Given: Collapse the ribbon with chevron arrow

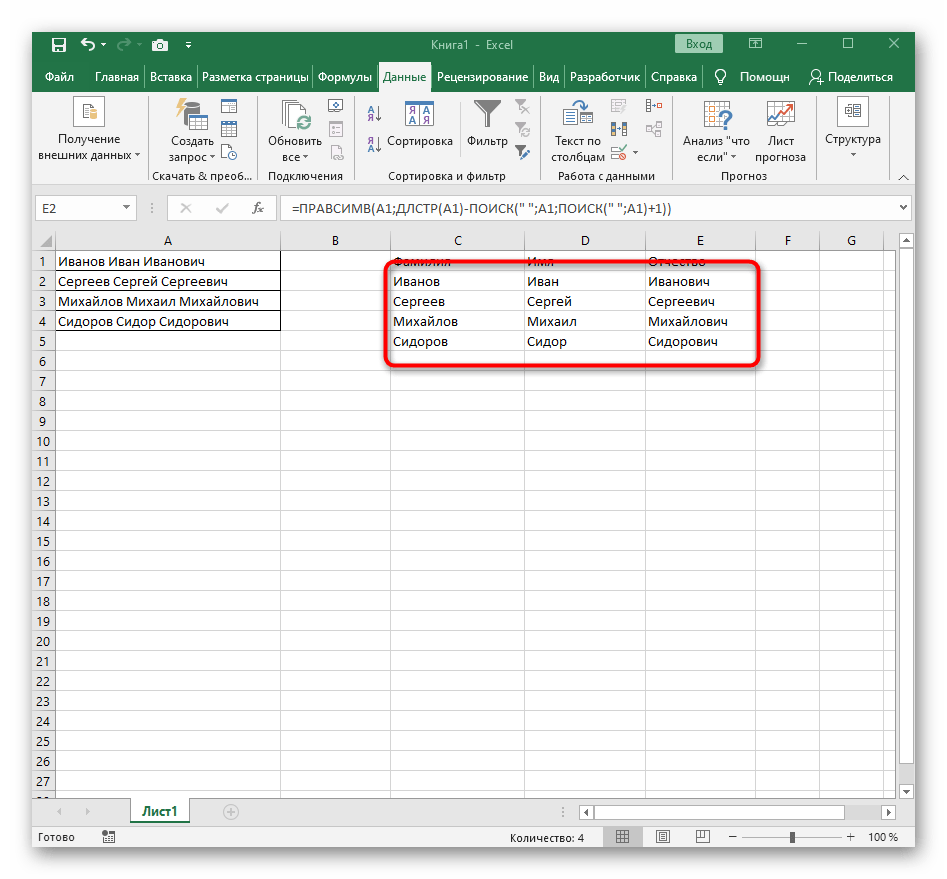Looking at the screenshot, I should (x=904, y=177).
